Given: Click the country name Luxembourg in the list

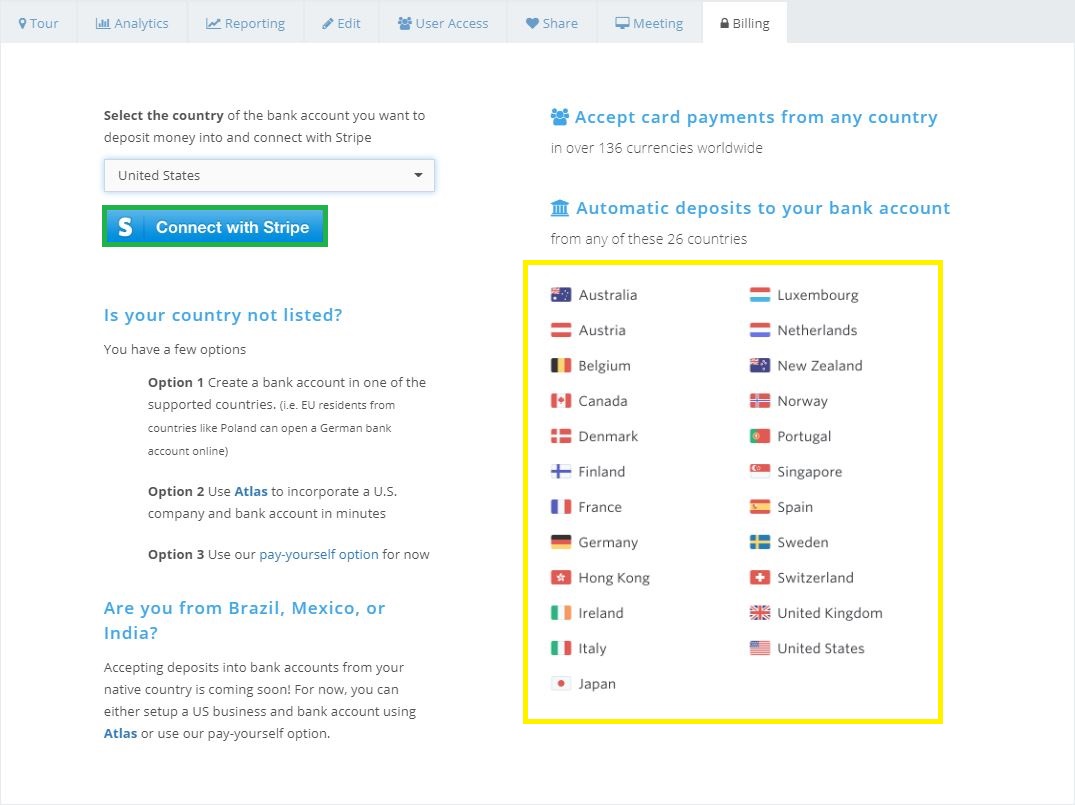Looking at the screenshot, I should 817,296.
